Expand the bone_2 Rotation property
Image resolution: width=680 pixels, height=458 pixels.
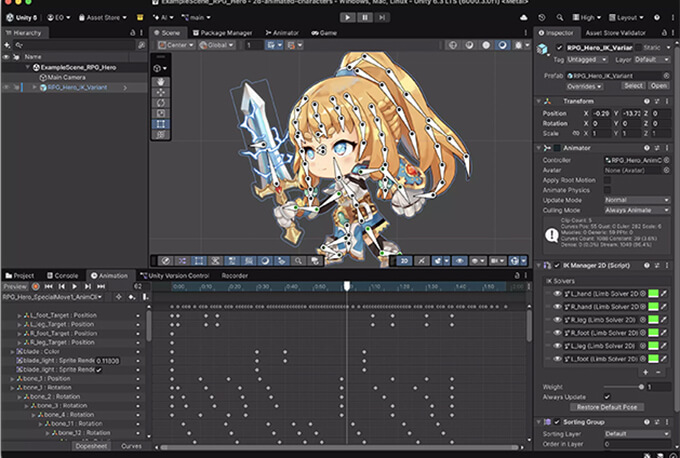tap(20, 397)
